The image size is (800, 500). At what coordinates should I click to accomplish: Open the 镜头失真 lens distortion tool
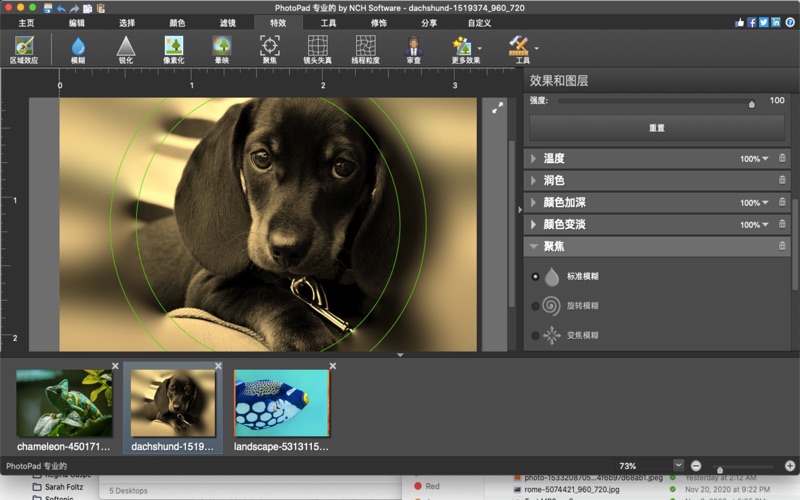(x=317, y=47)
